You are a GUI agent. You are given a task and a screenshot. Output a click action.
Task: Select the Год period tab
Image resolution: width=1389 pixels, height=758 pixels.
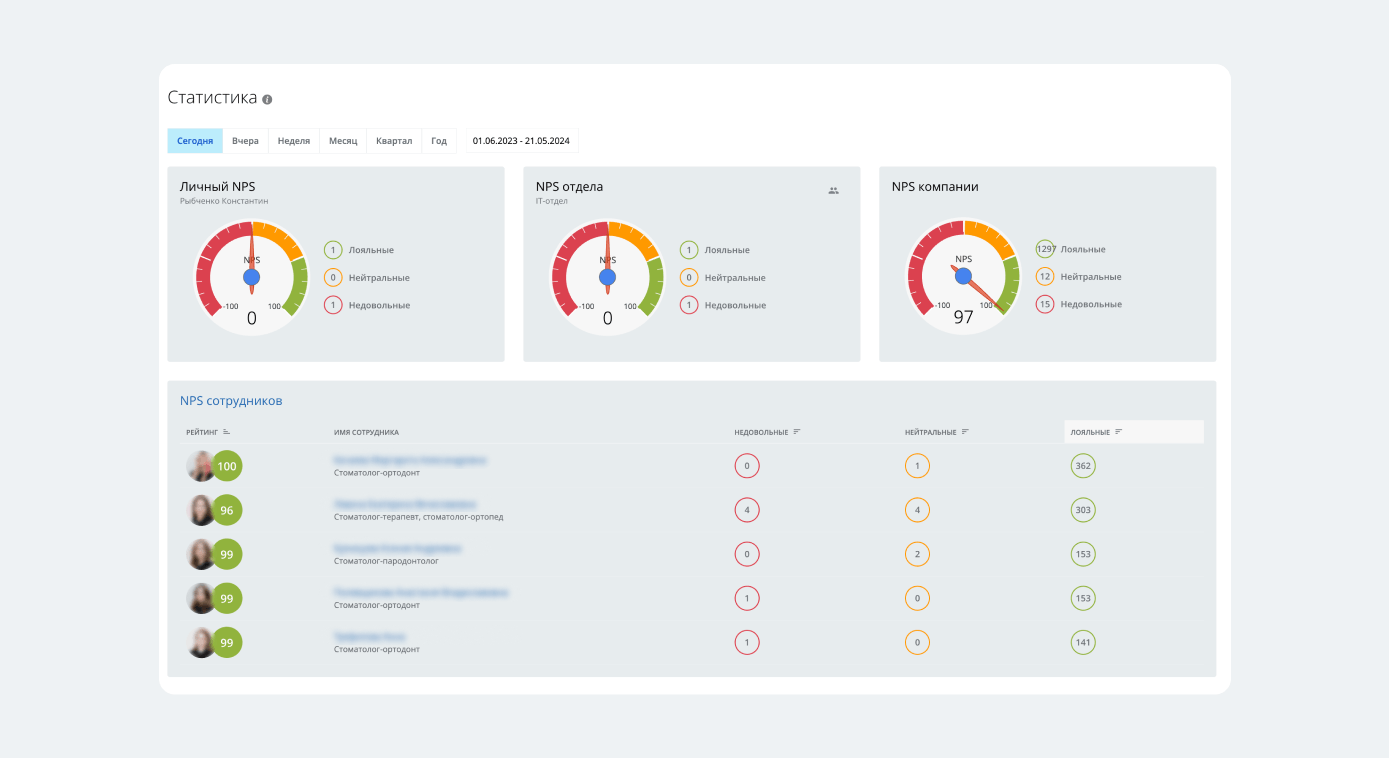(x=439, y=141)
